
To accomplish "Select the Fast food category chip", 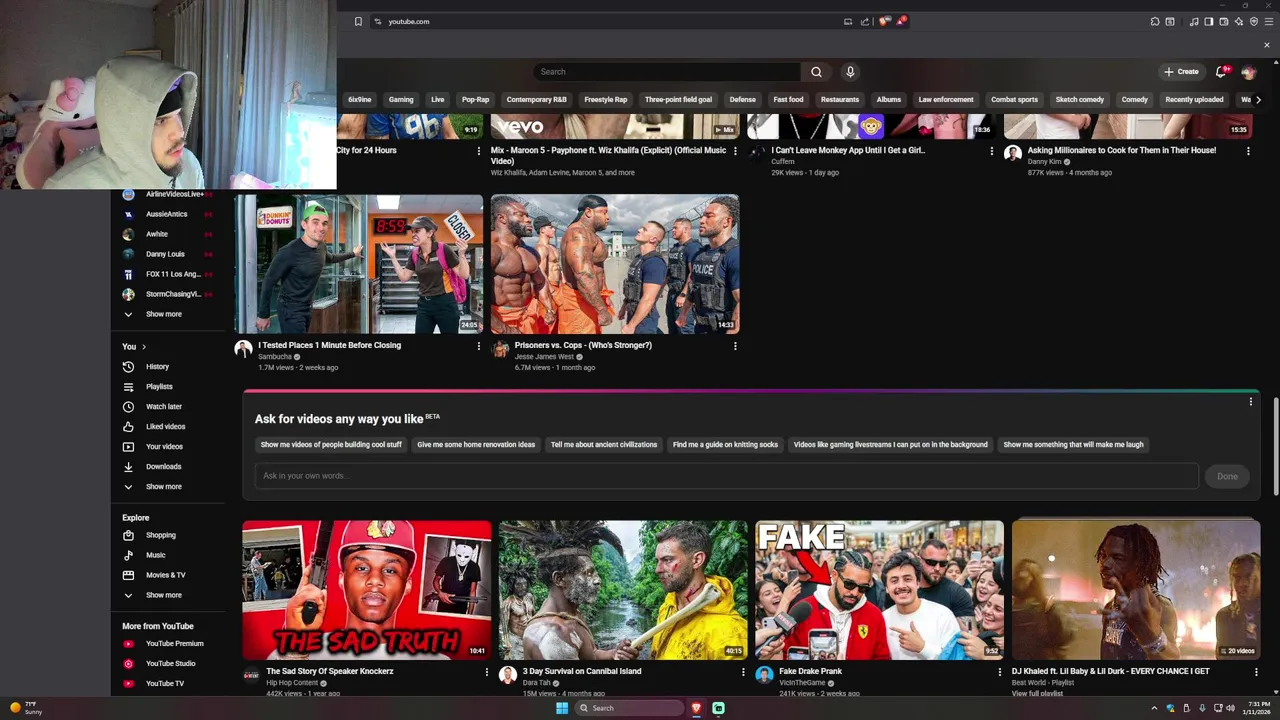I will (x=788, y=100).
